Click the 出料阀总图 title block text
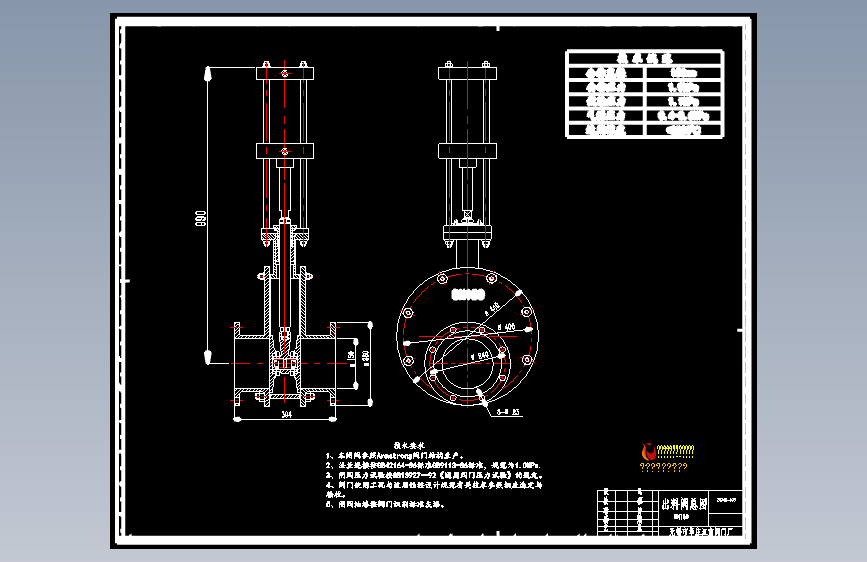This screenshot has height=562, width=867. [x=684, y=504]
